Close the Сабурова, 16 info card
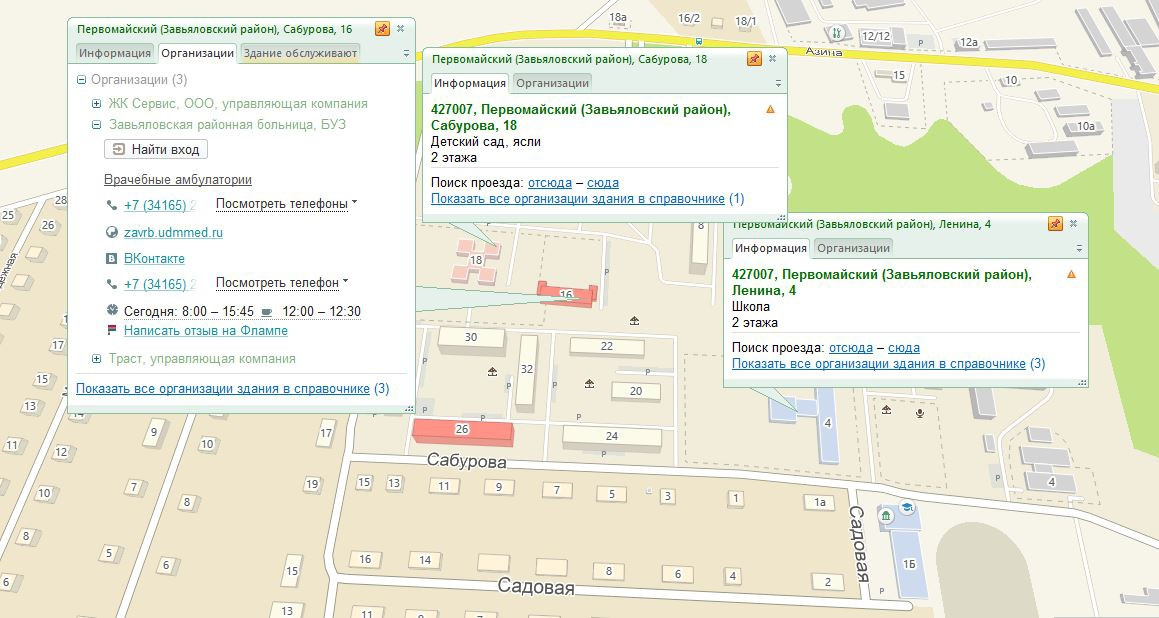Image resolution: width=1159 pixels, height=618 pixels. tap(401, 29)
